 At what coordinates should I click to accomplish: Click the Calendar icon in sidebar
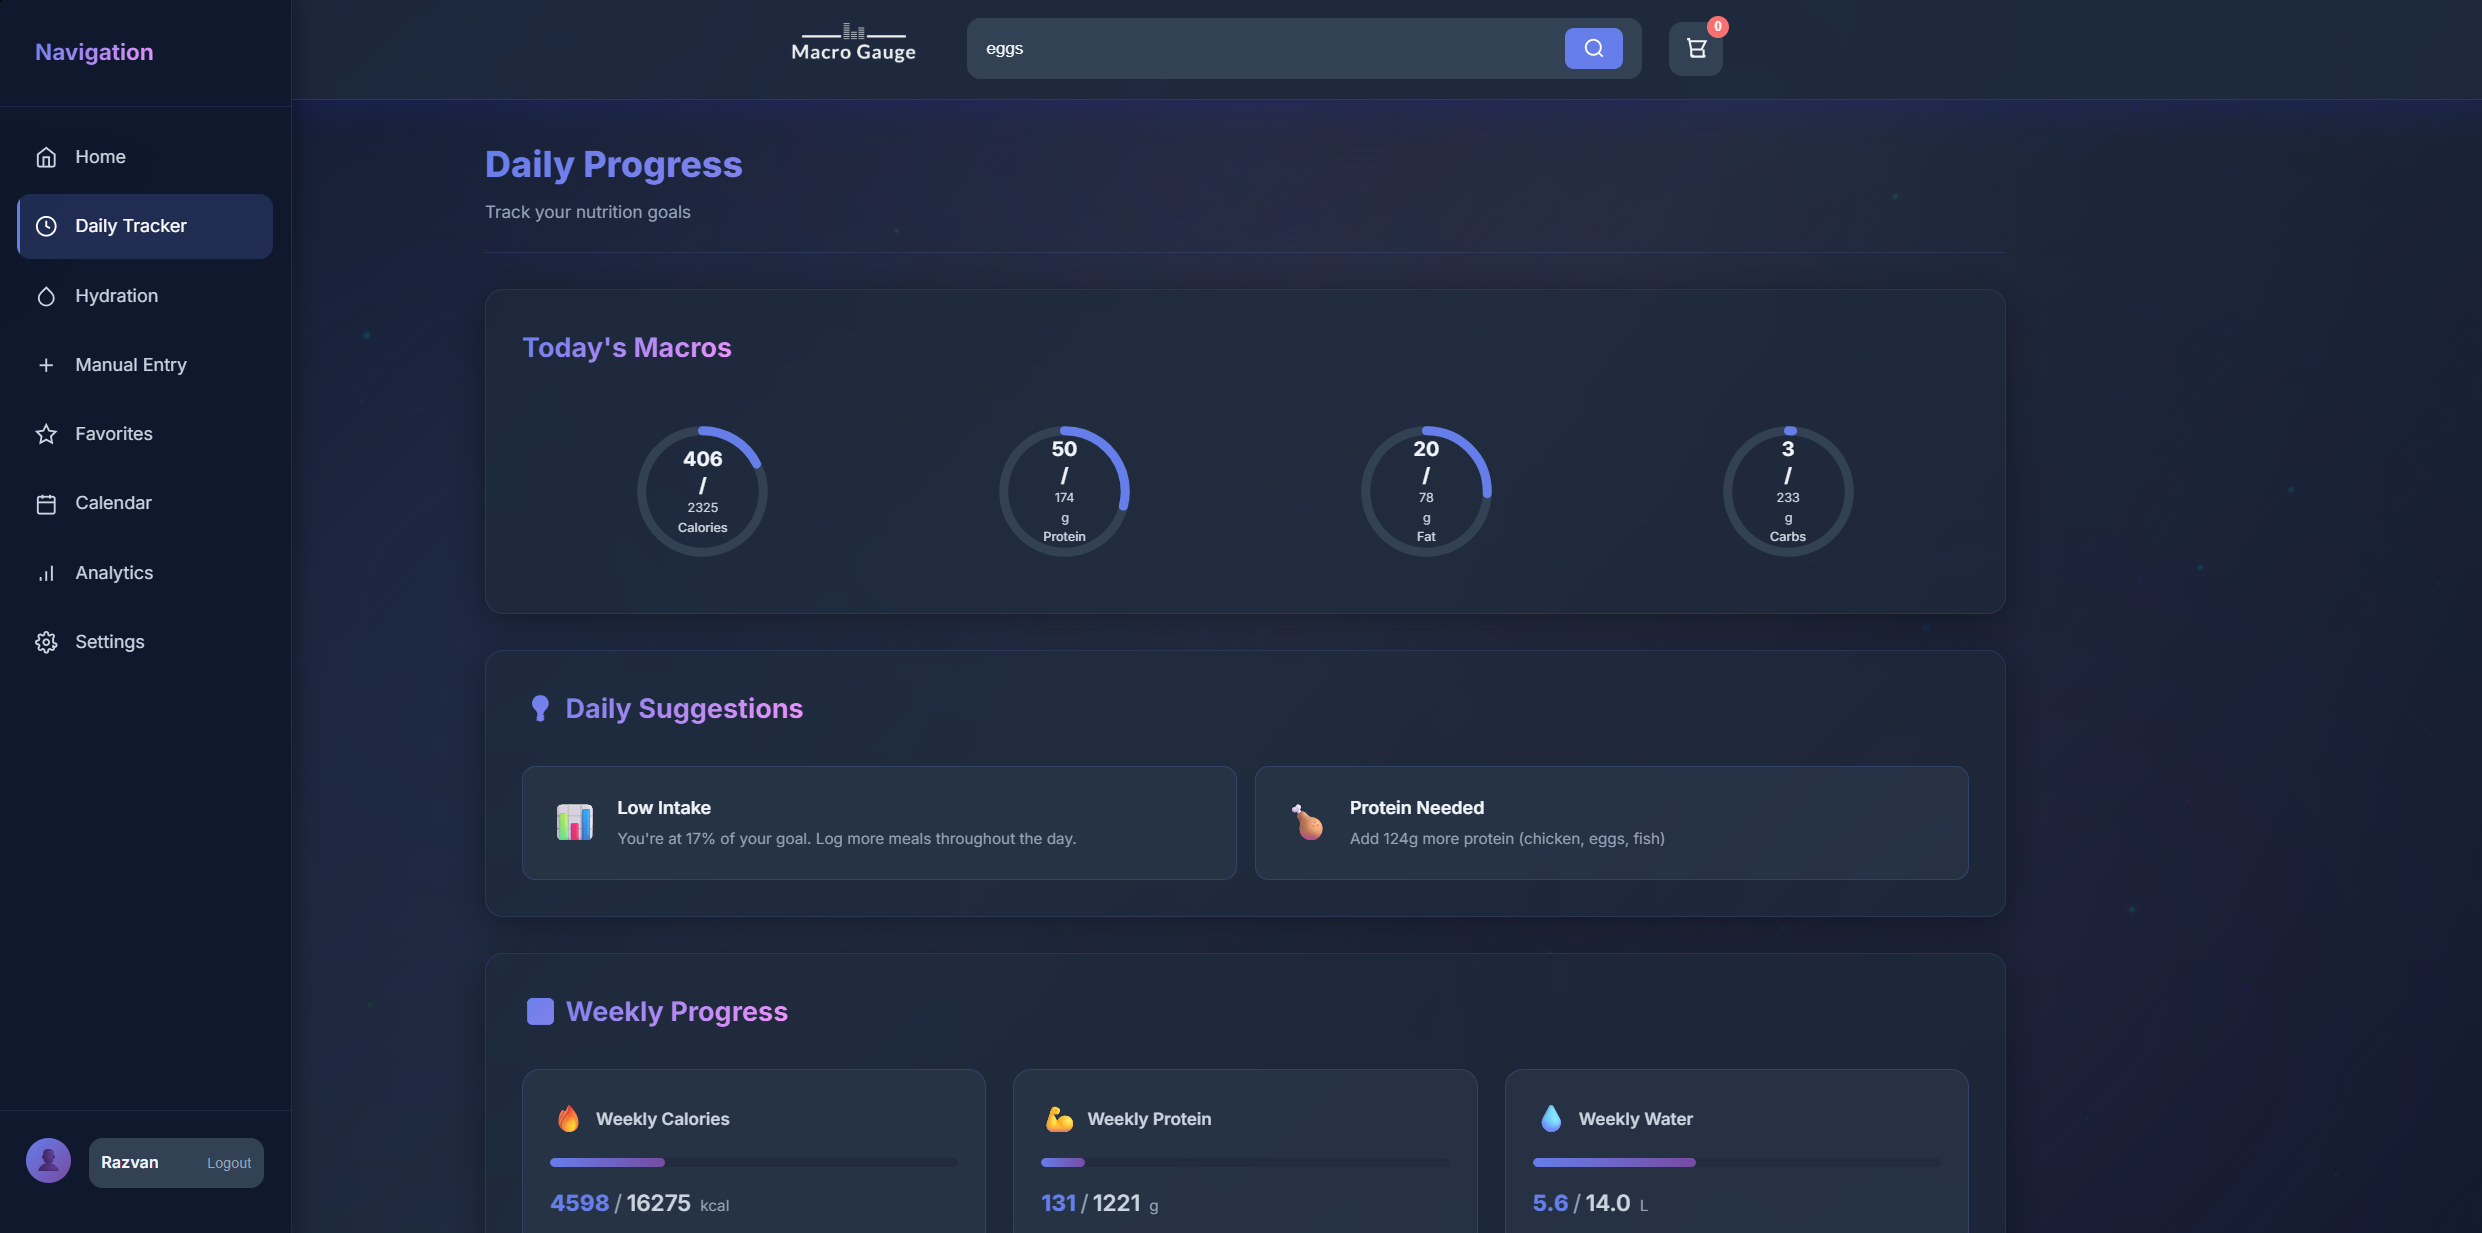pos(46,504)
